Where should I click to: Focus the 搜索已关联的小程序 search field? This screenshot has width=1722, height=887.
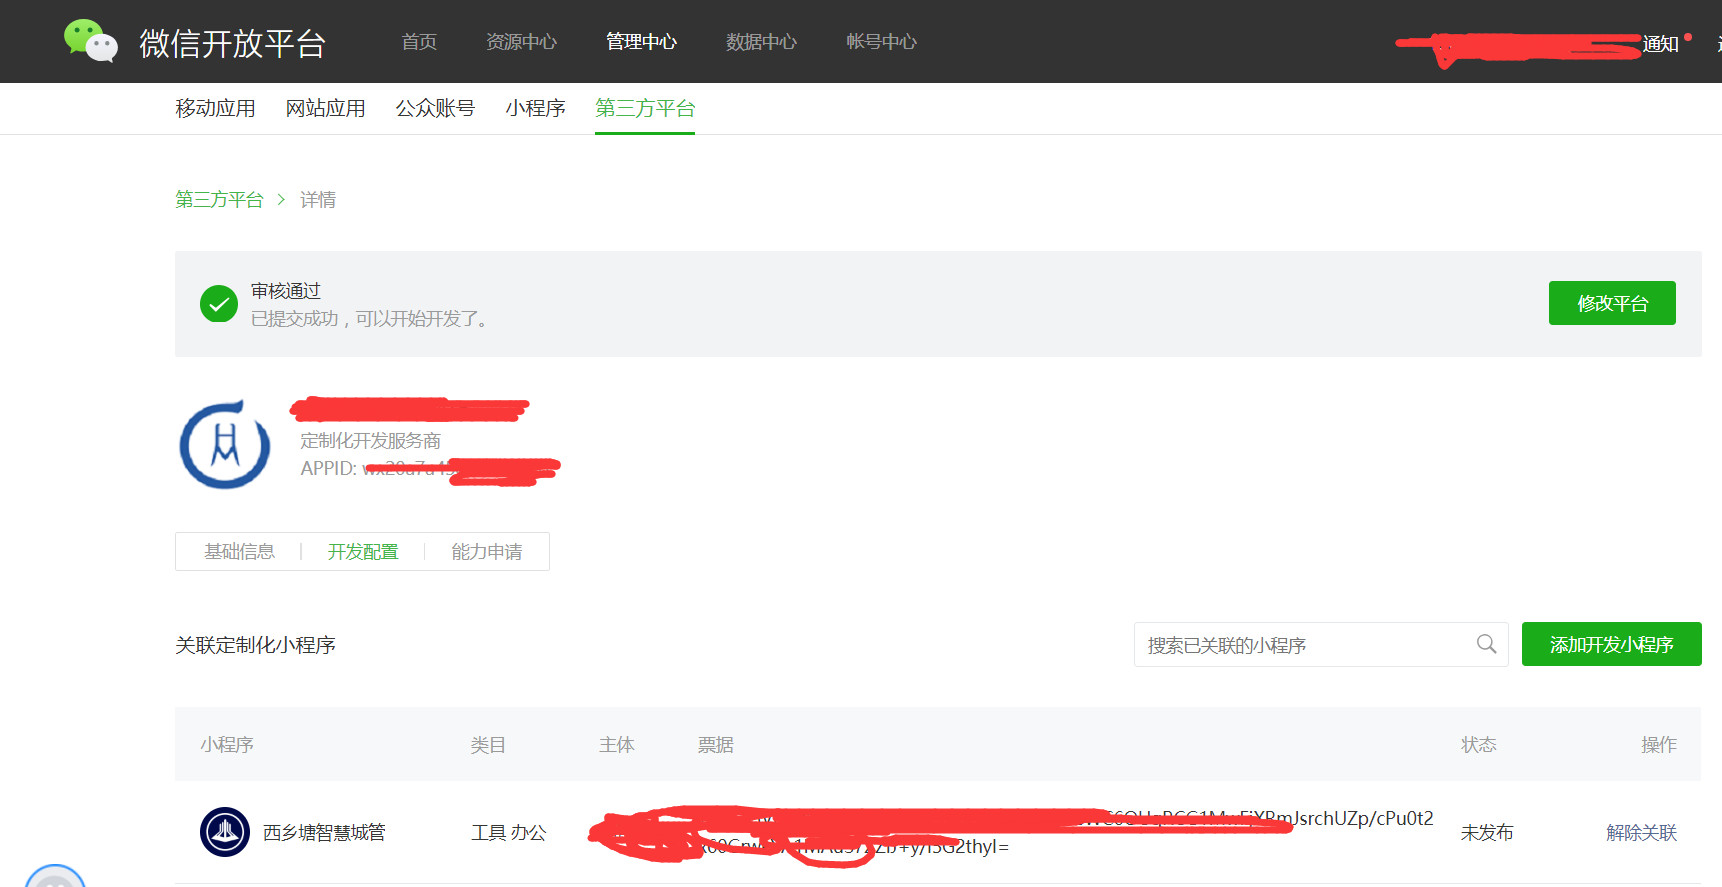(x=1320, y=645)
